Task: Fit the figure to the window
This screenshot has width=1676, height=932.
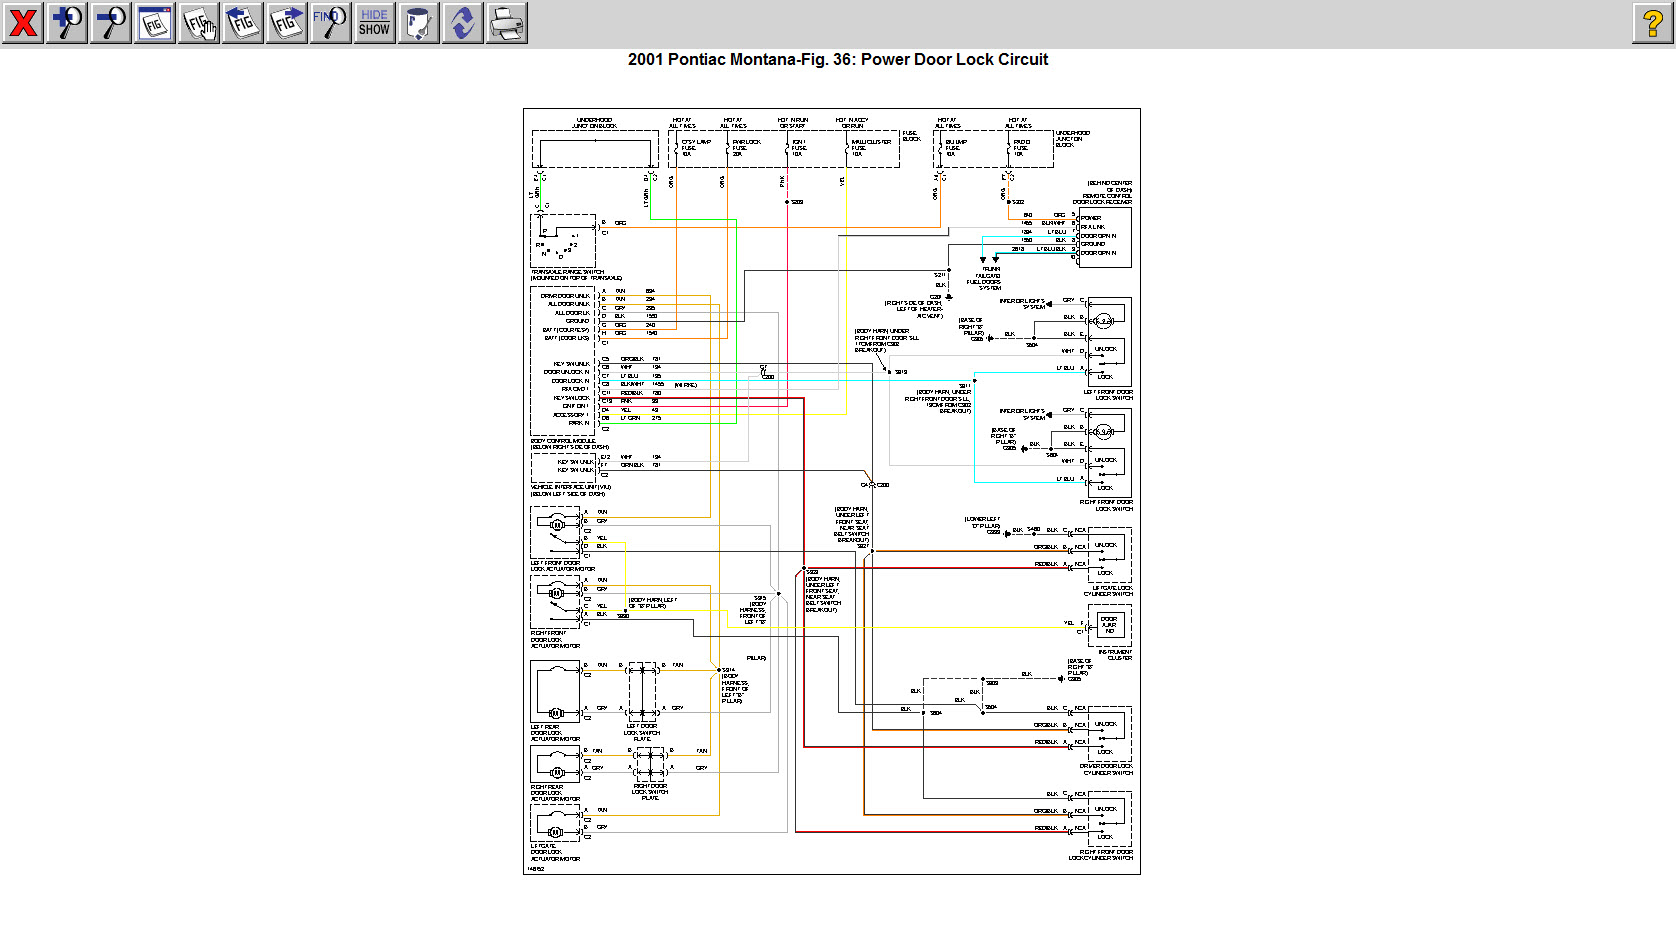Action: [x=155, y=23]
